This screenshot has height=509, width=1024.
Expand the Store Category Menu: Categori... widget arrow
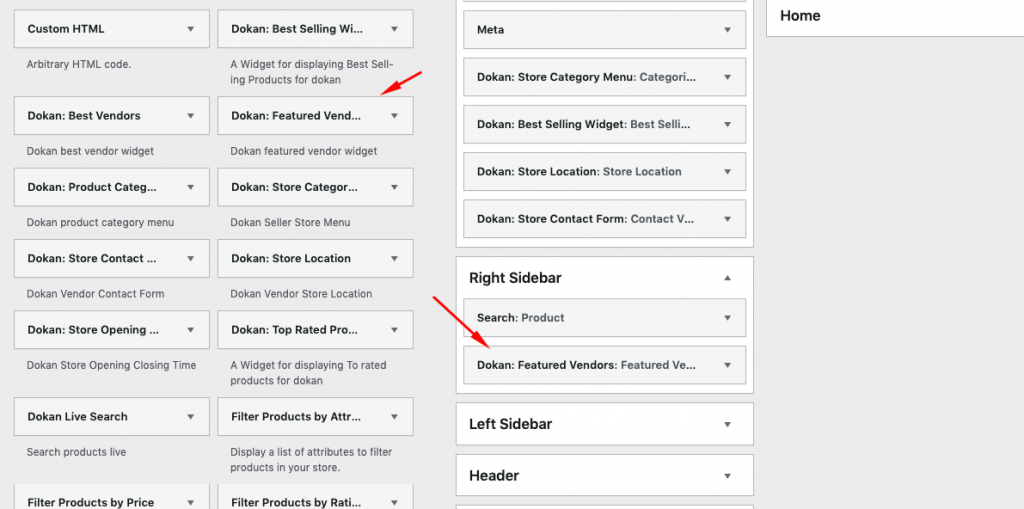point(728,77)
